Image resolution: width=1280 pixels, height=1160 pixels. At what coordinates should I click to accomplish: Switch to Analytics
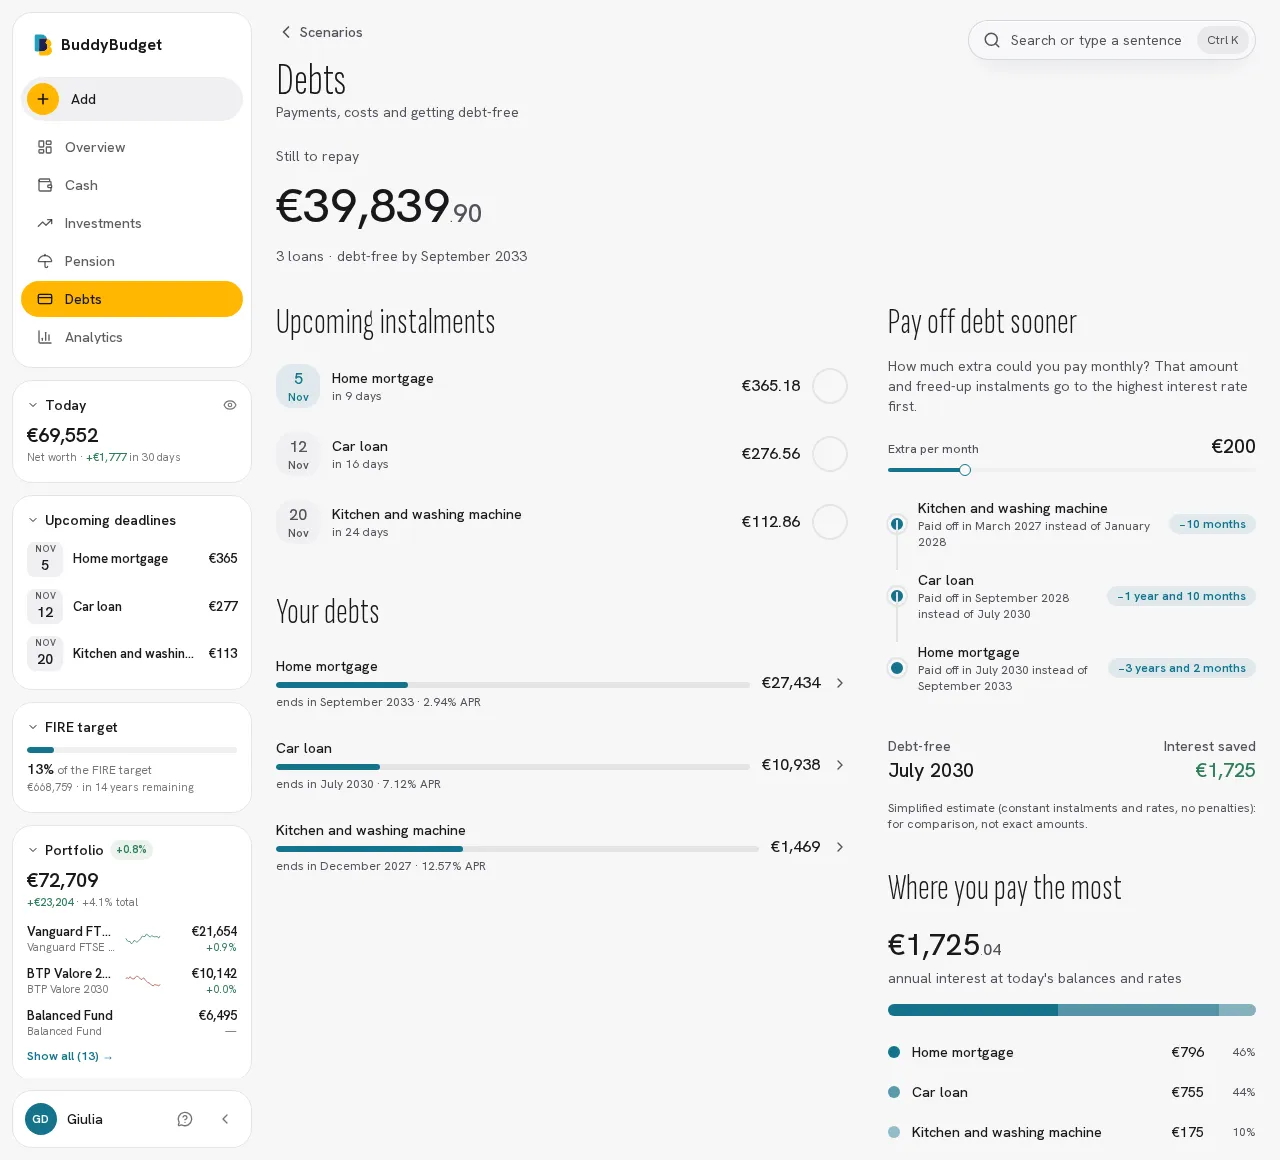[x=132, y=337]
